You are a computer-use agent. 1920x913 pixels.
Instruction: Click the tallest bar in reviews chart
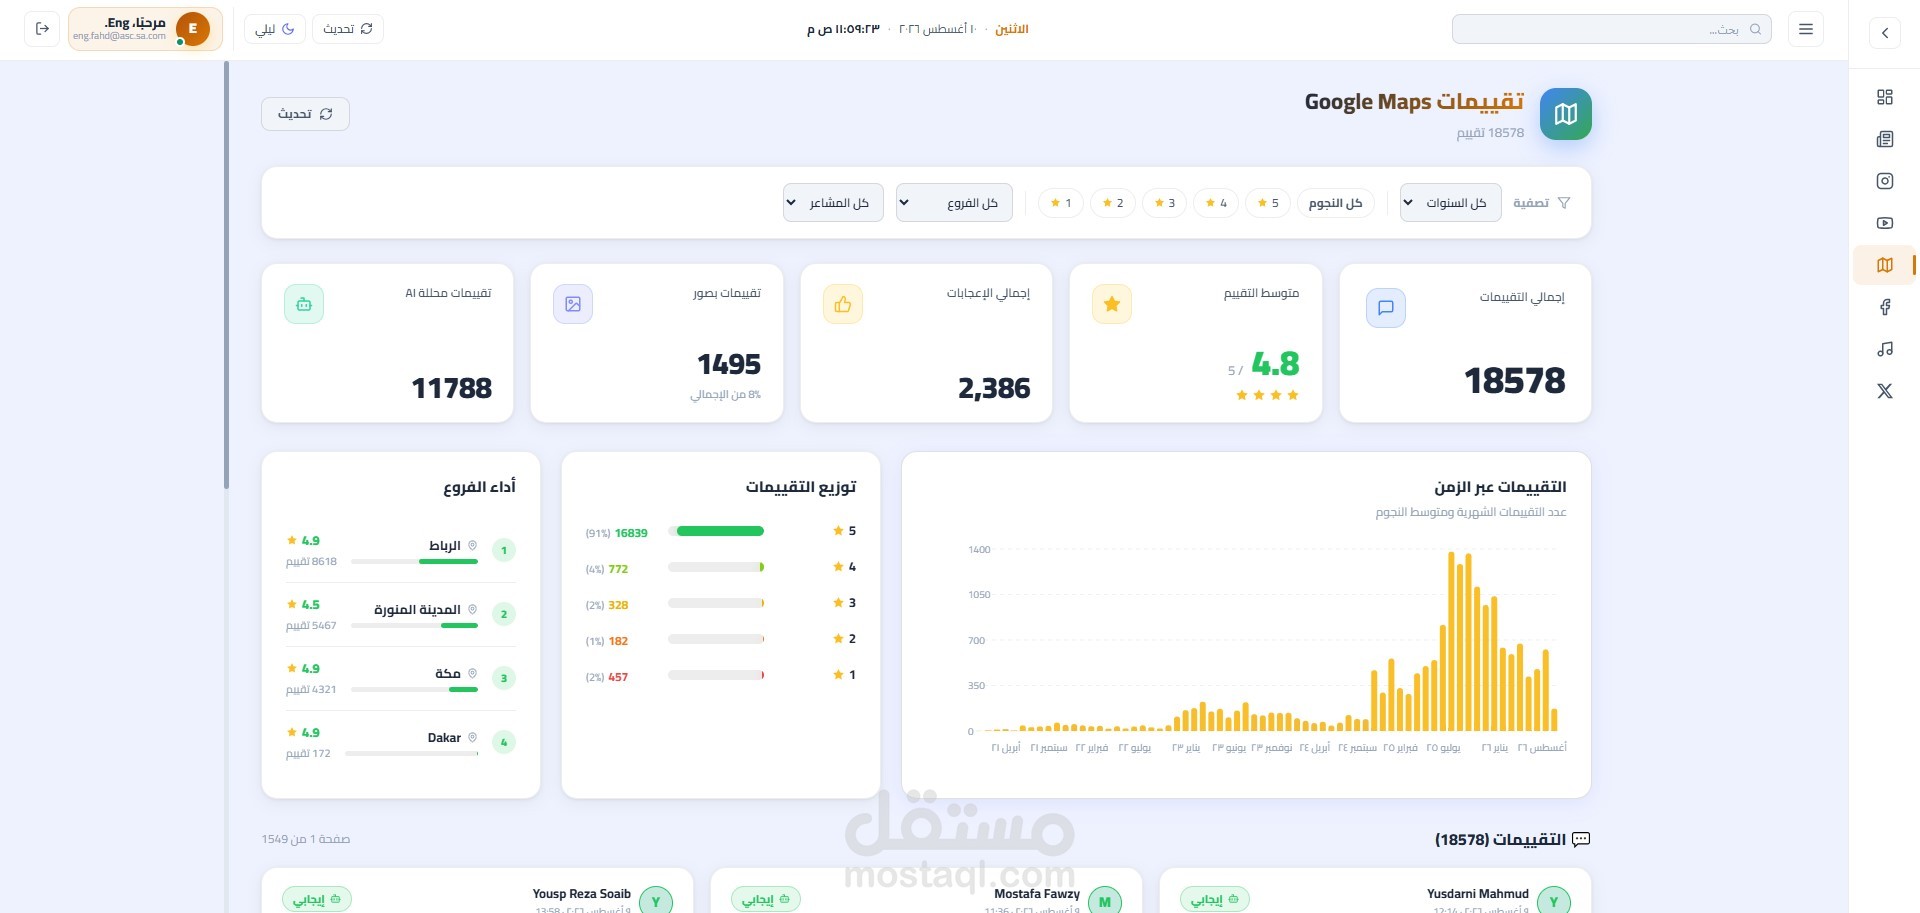1451,641
